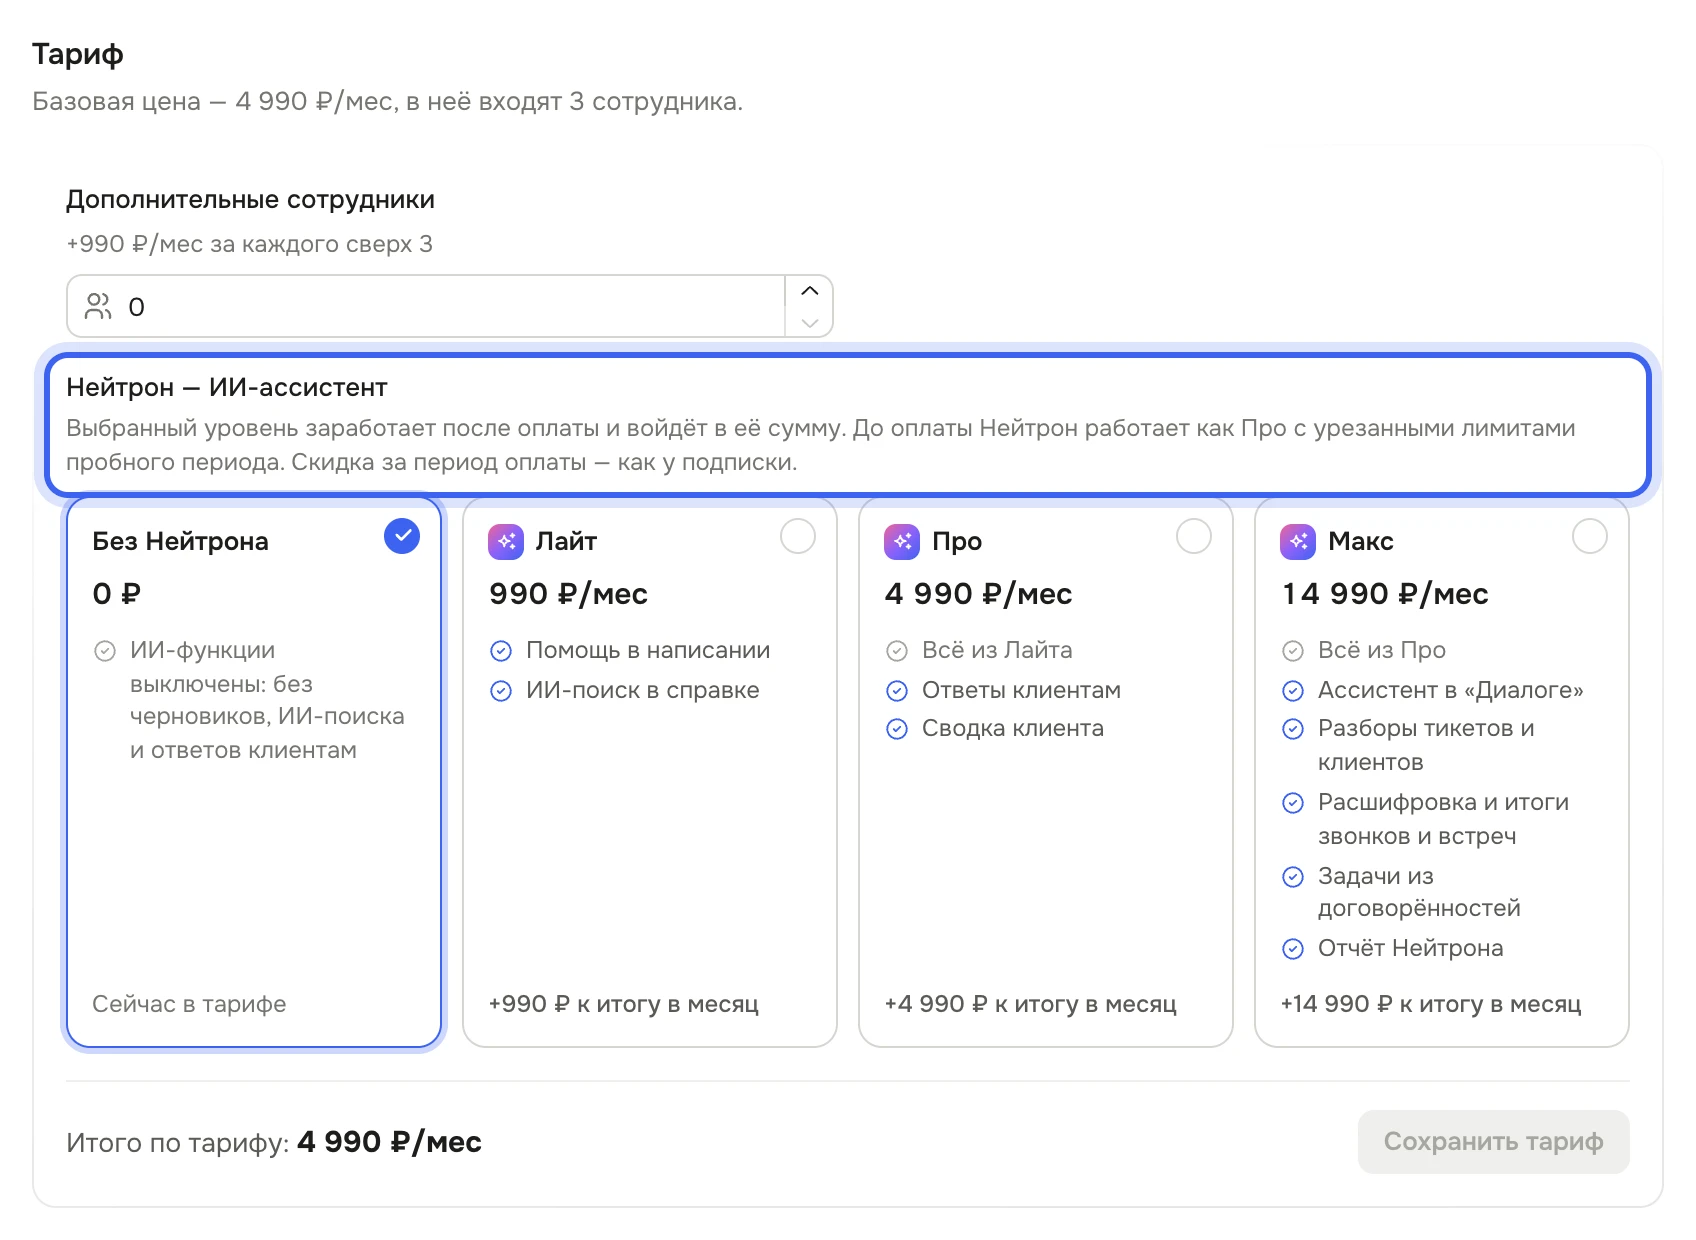
Task: Decrease additional employees with down arrow
Action: coord(810,322)
